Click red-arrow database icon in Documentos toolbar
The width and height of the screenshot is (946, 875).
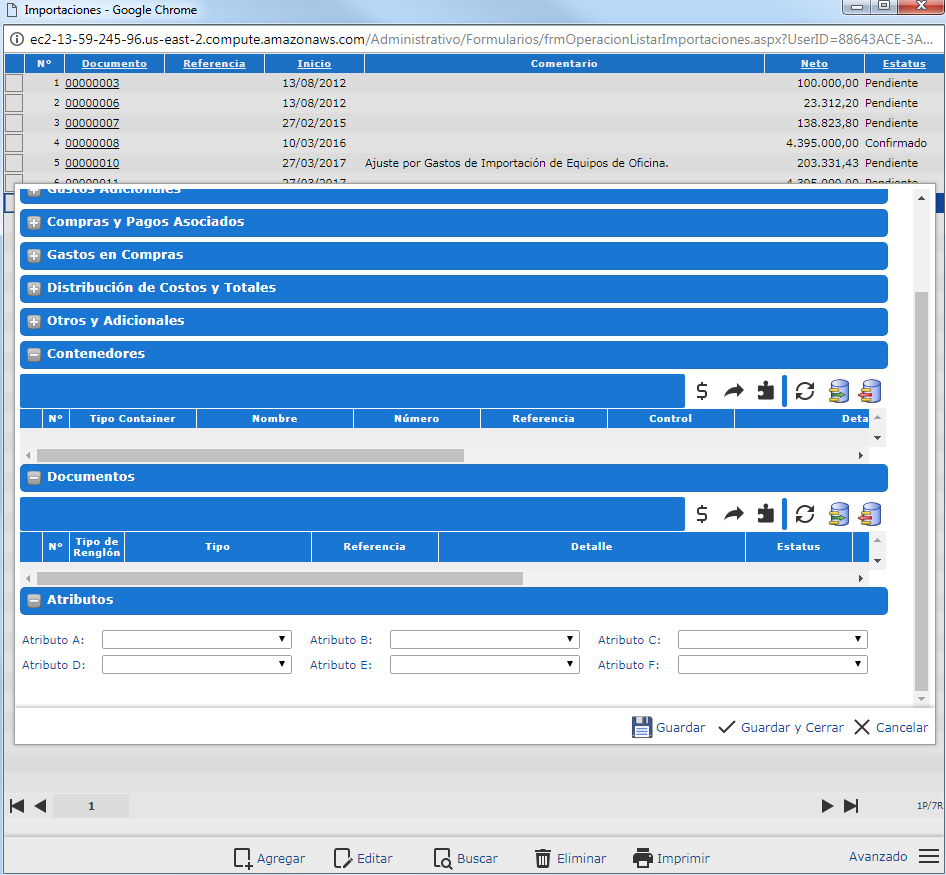[871, 514]
